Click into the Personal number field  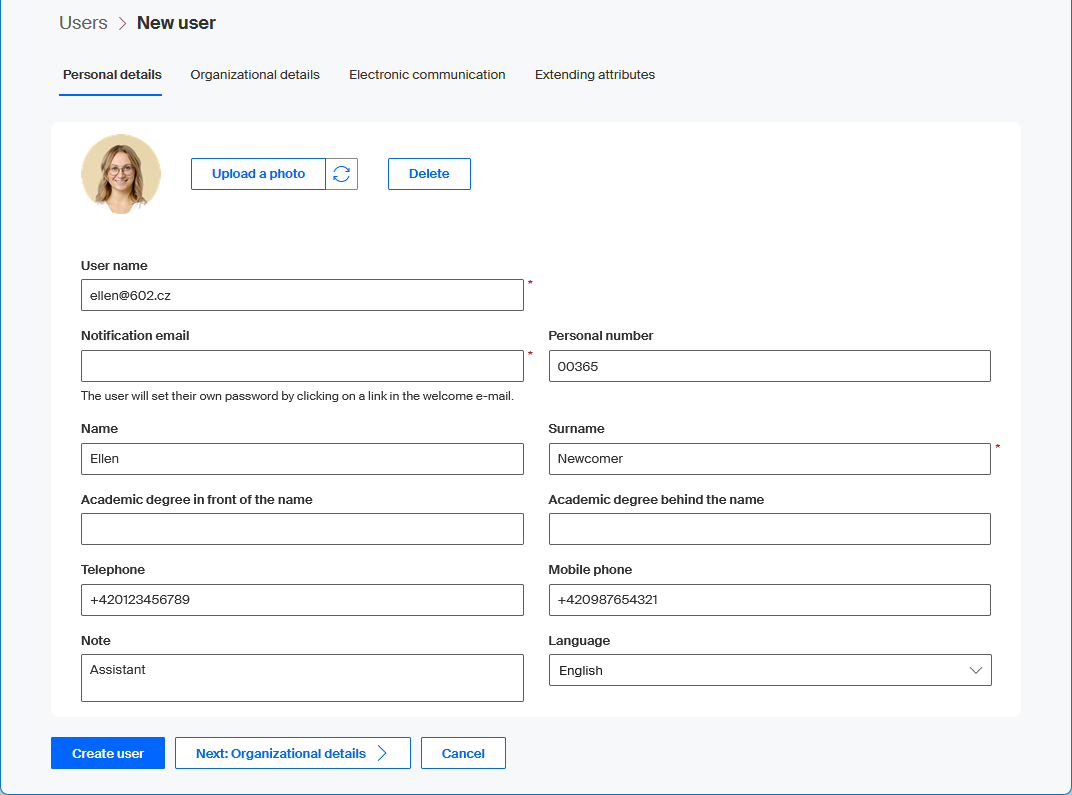pyautogui.click(x=769, y=366)
